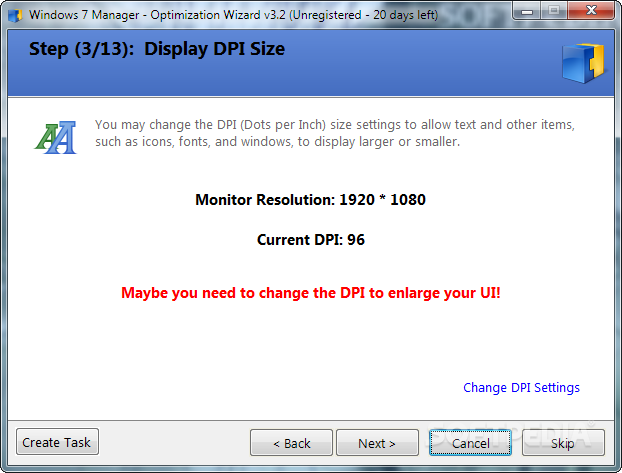This screenshot has height=473, width=622.
Task: Click the disabled maximize window button
Action: coord(554,11)
